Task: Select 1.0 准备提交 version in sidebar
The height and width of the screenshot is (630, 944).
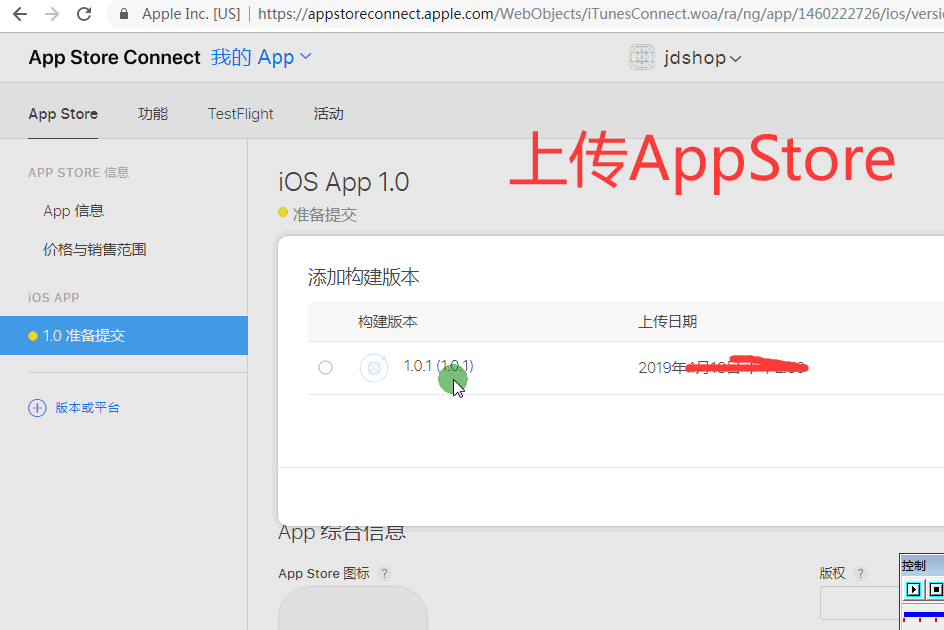Action: (123, 335)
